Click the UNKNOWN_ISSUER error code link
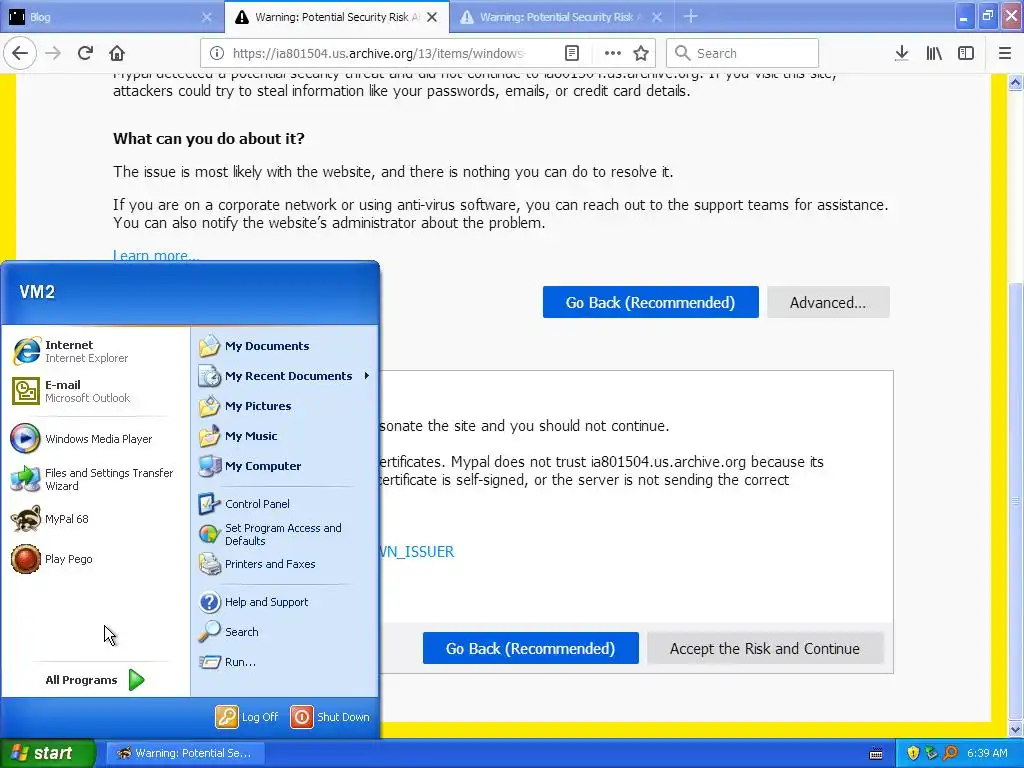1024x768 pixels. 416,552
